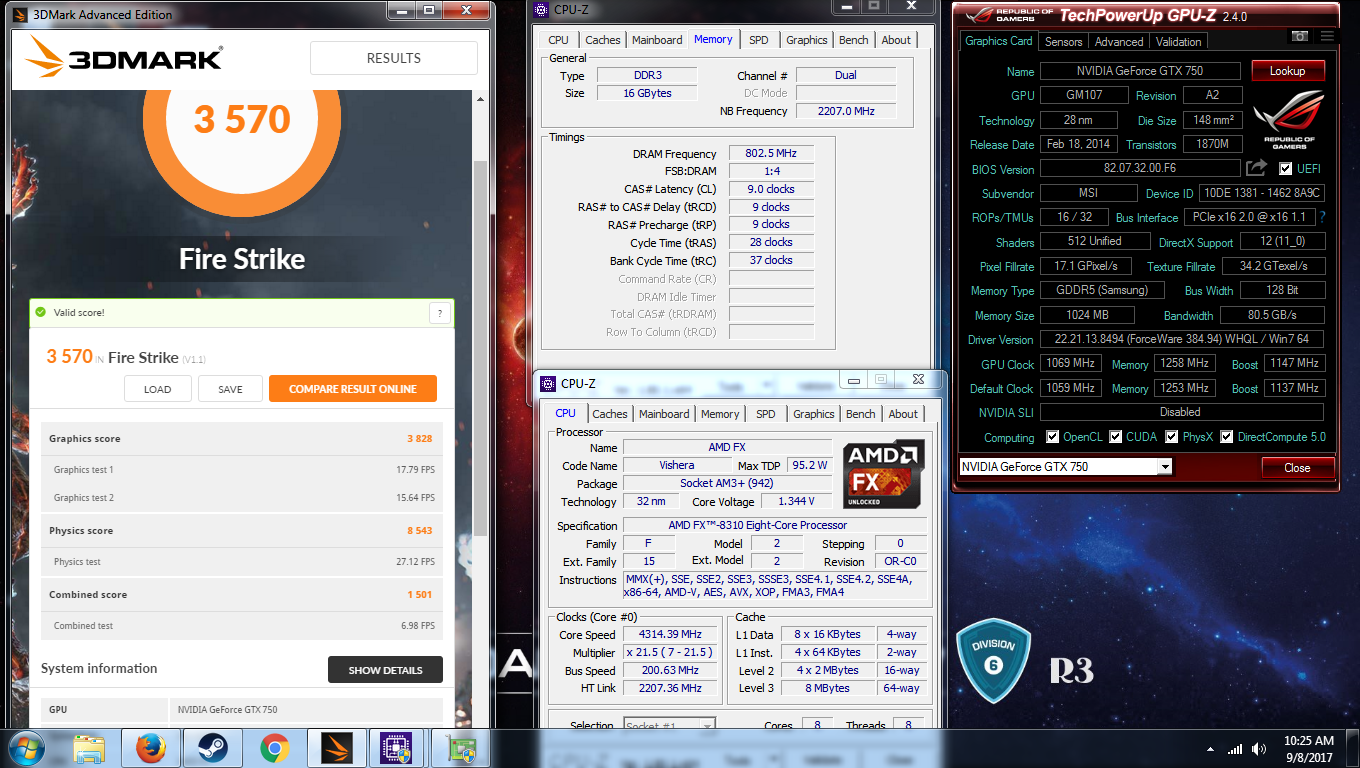
Task: Open the About tab in rear CPU-Z window
Action: tap(896, 40)
